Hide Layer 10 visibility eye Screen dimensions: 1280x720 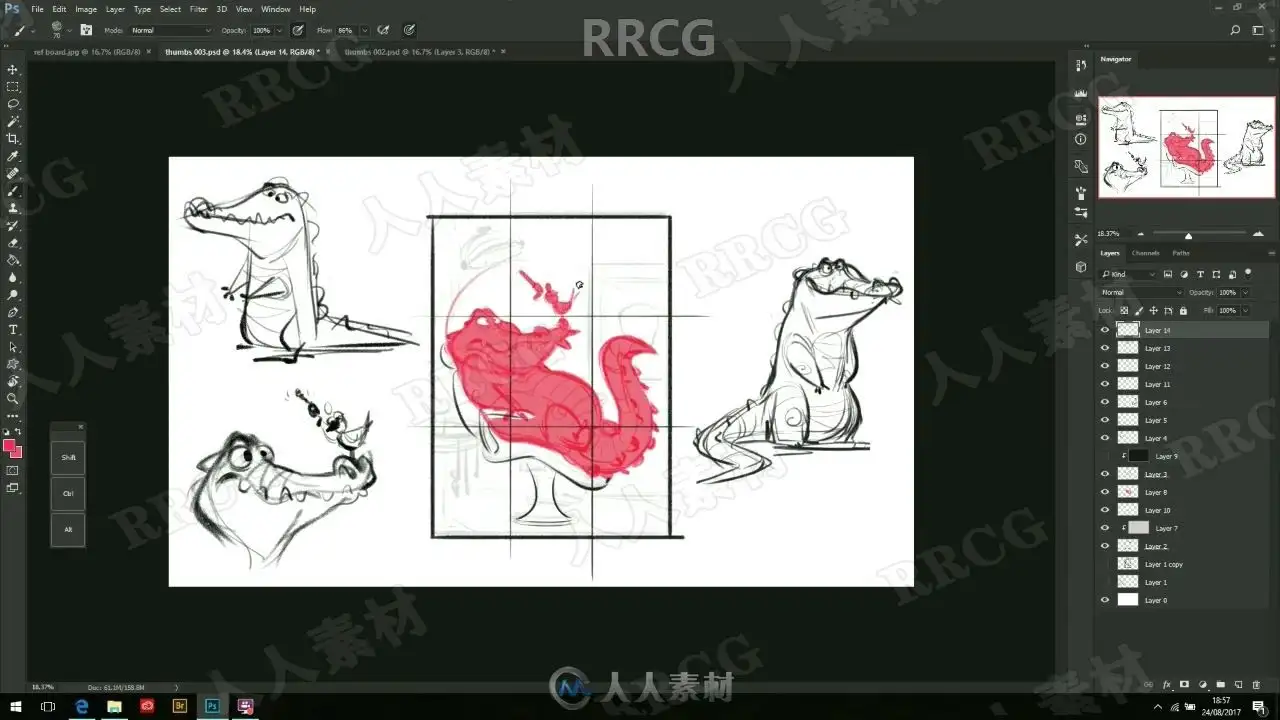pyautogui.click(x=1105, y=510)
